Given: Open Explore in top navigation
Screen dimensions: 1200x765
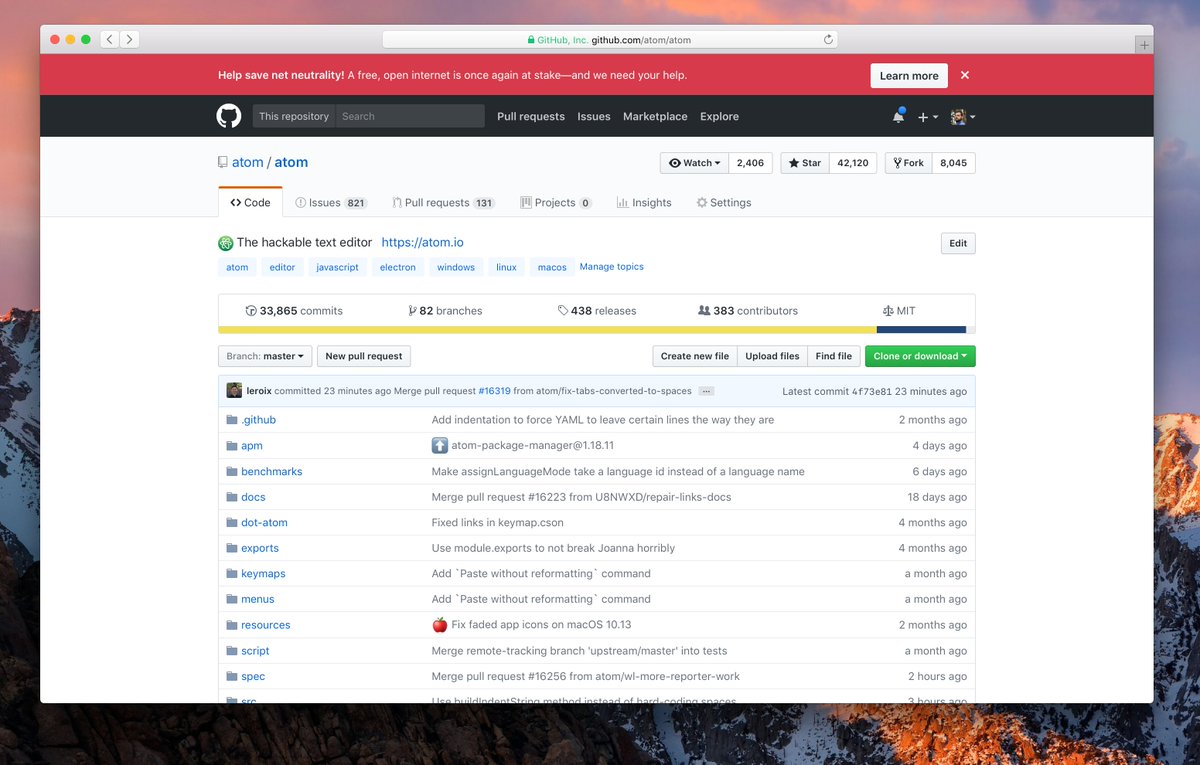Looking at the screenshot, I should (x=719, y=117).
